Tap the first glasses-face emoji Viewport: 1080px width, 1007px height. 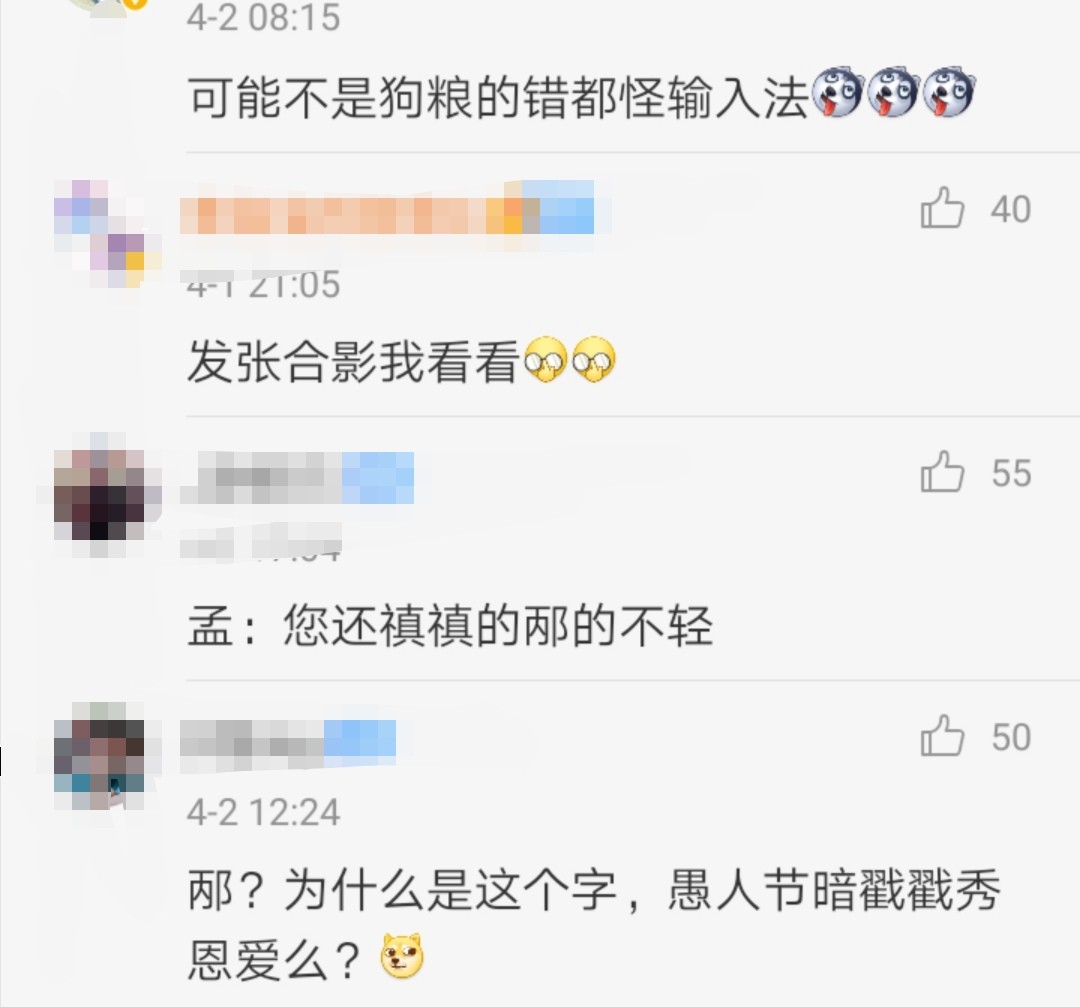click(x=546, y=360)
